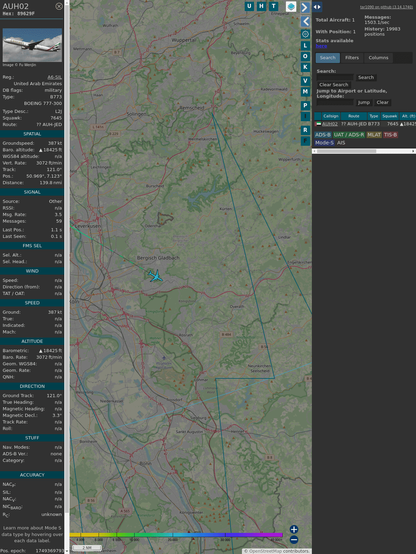
Task: Click the U map button
Action: (250, 6)
